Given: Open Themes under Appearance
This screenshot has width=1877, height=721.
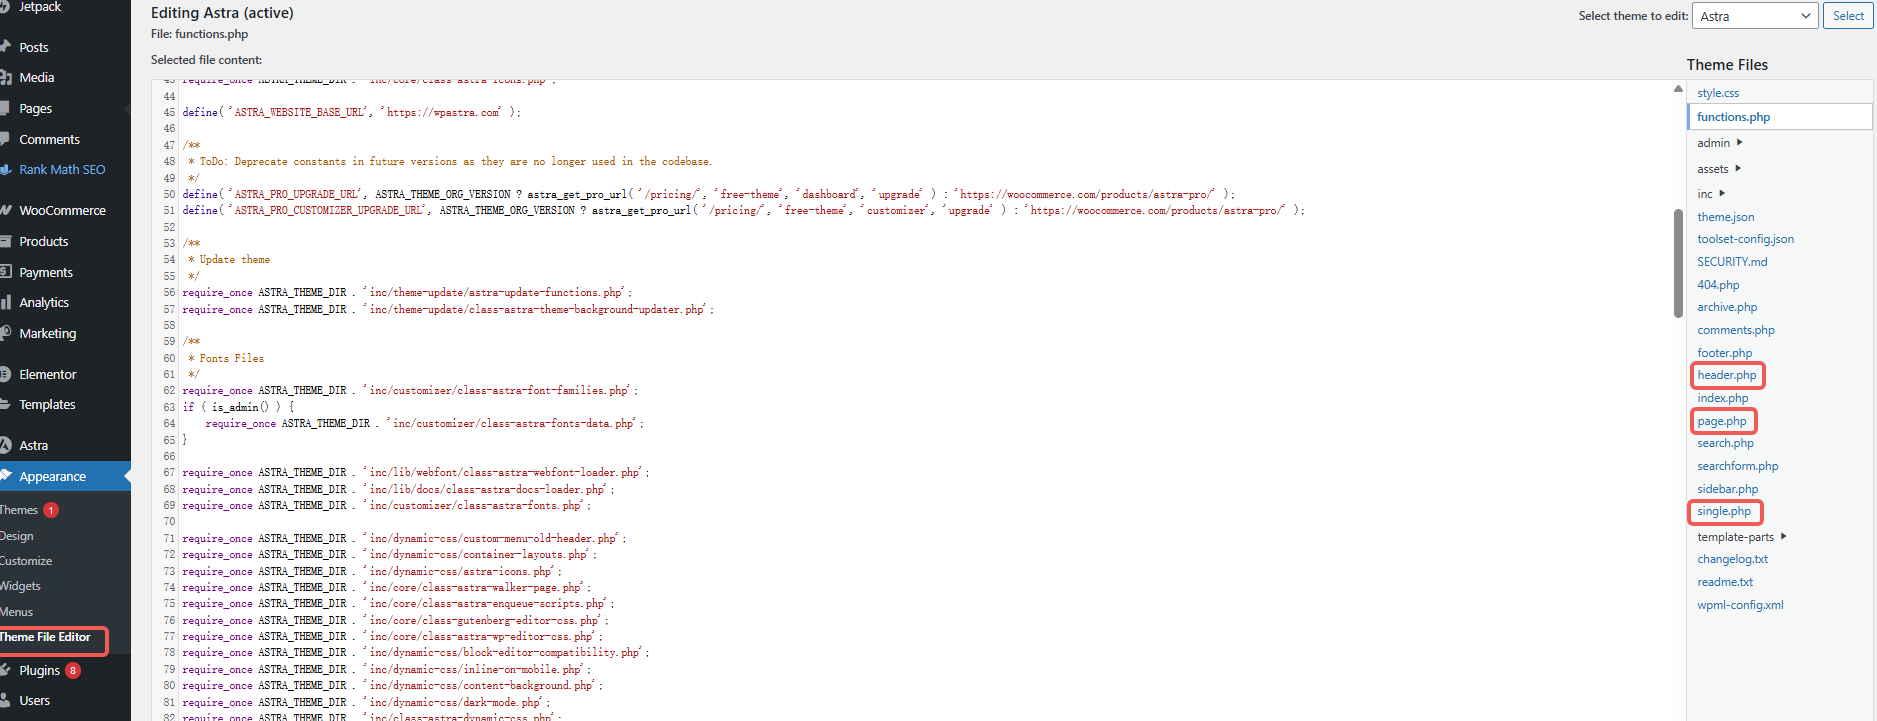Looking at the screenshot, I should click(x=19, y=510).
